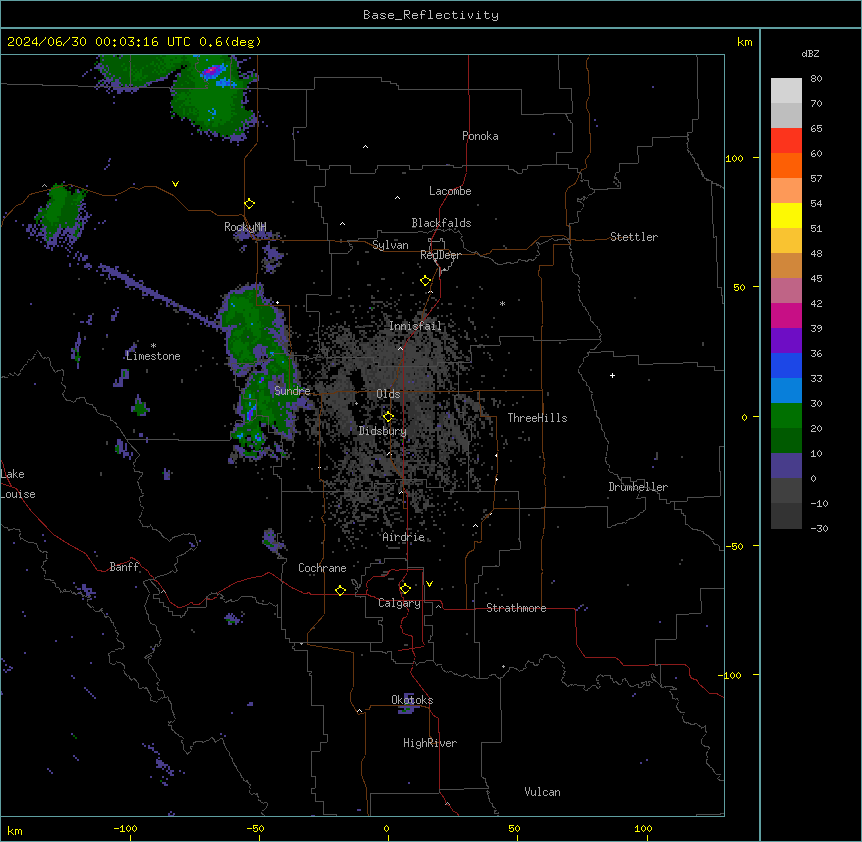Click the Didsbury label
The width and height of the screenshot is (862, 842).
[x=383, y=431]
